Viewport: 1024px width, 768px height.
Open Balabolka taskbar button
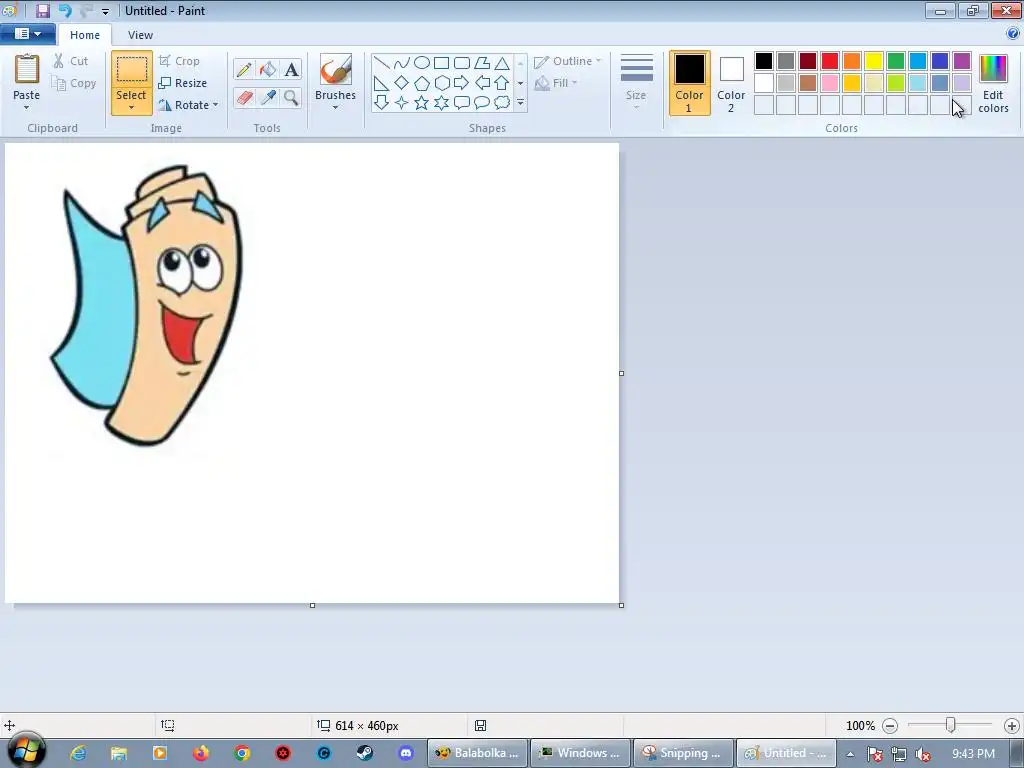pos(477,753)
